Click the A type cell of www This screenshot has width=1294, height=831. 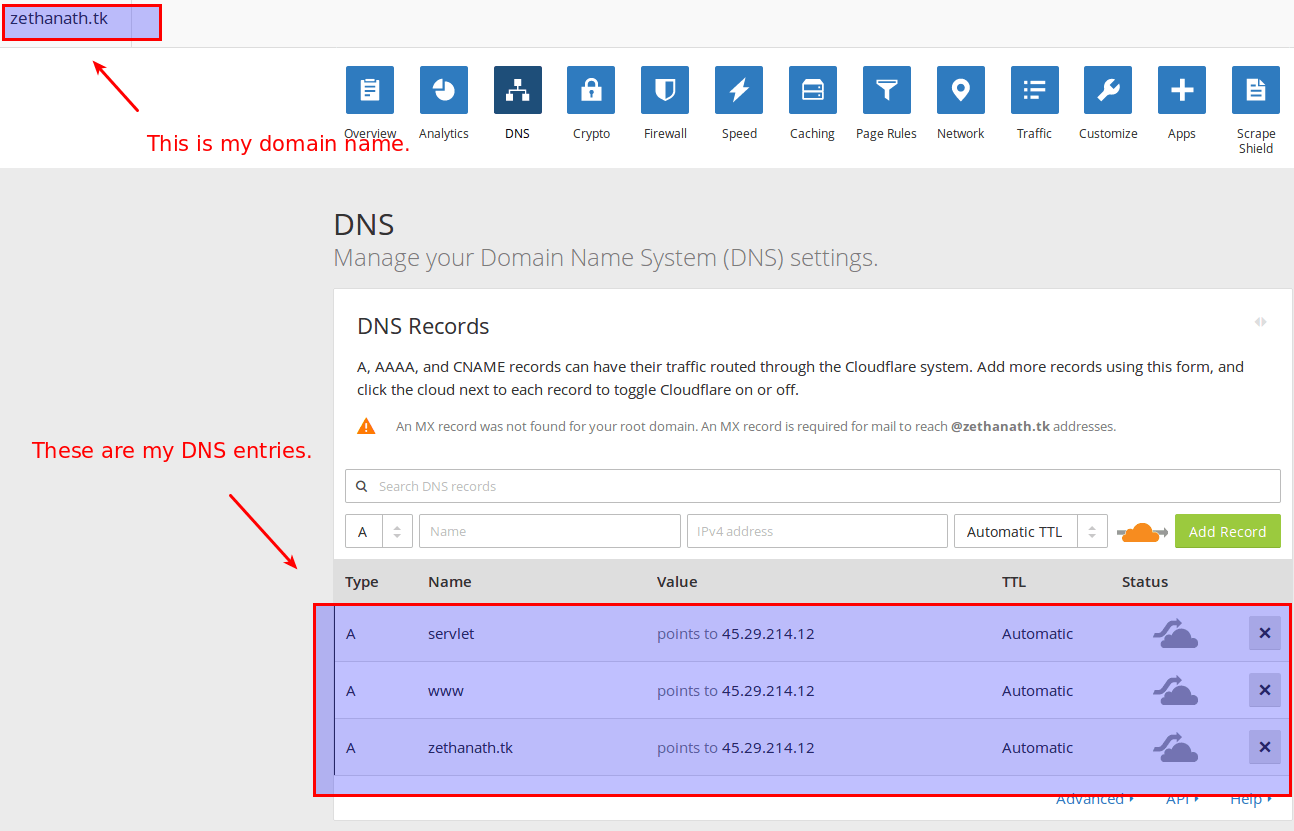tap(351, 691)
